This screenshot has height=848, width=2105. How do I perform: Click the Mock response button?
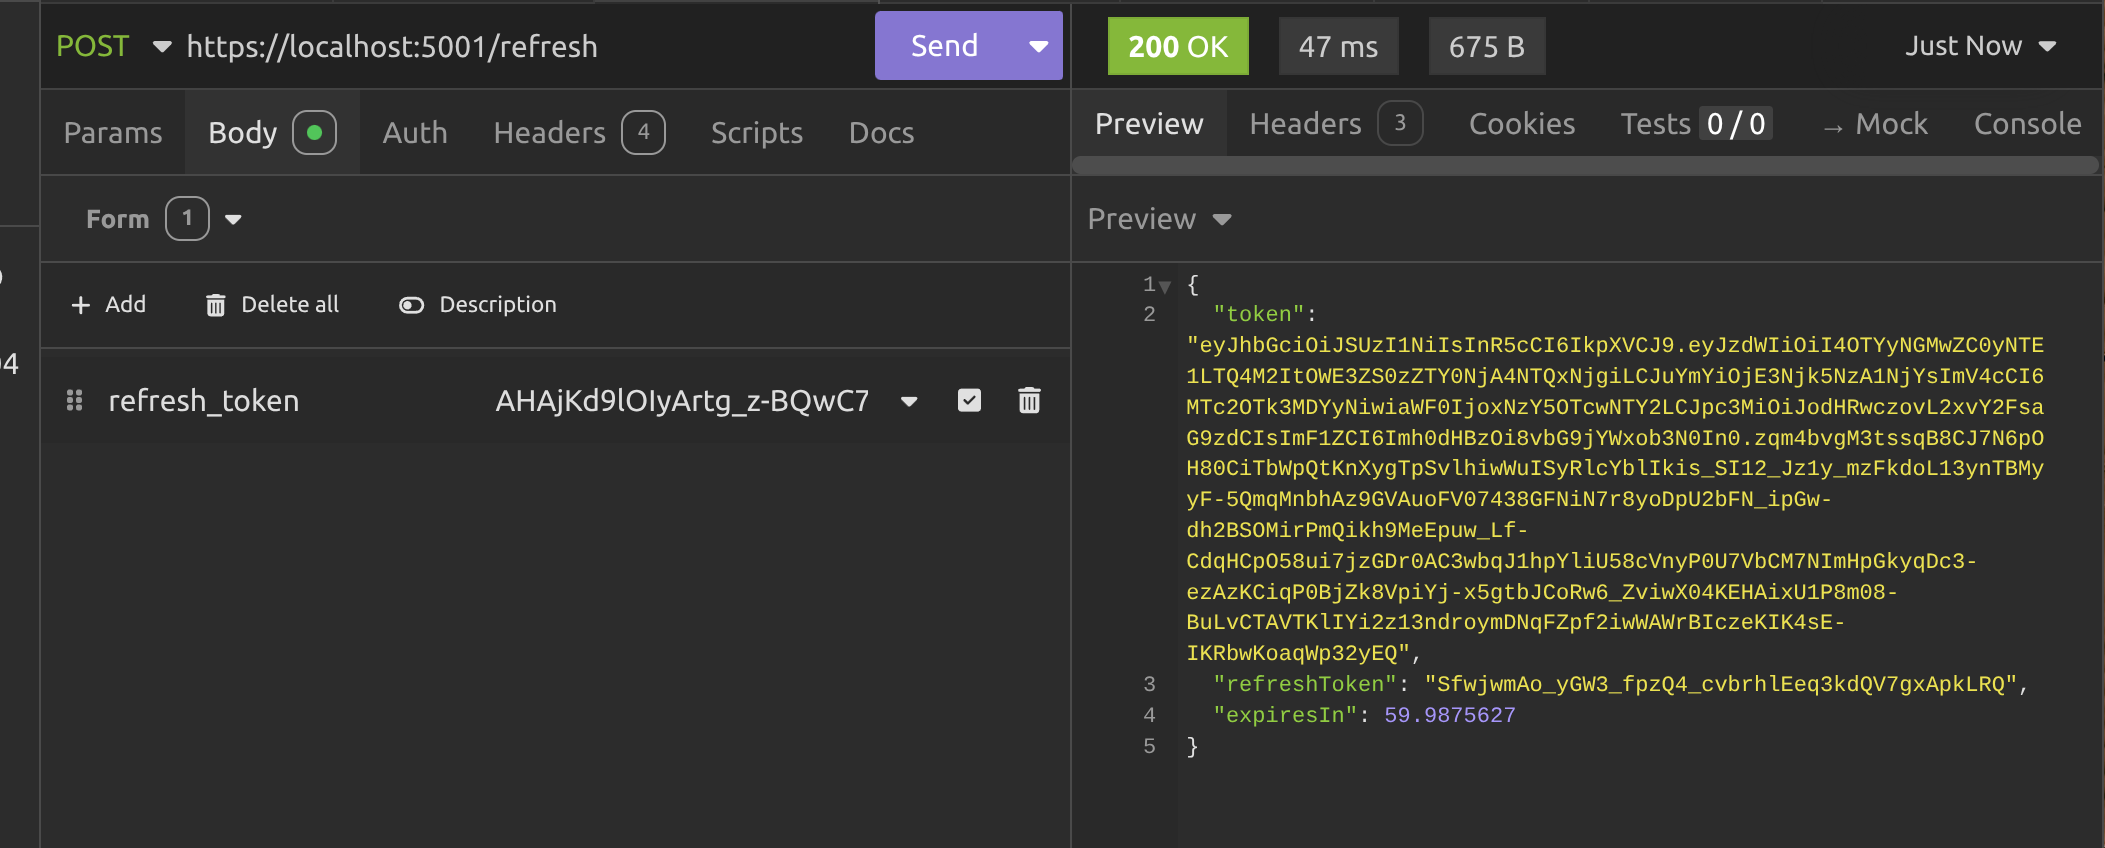pyautogui.click(x=1875, y=124)
